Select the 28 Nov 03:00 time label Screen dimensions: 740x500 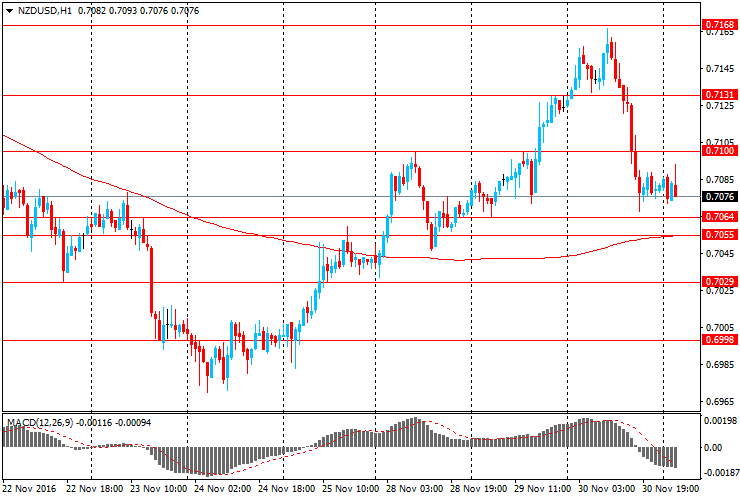[x=418, y=490]
